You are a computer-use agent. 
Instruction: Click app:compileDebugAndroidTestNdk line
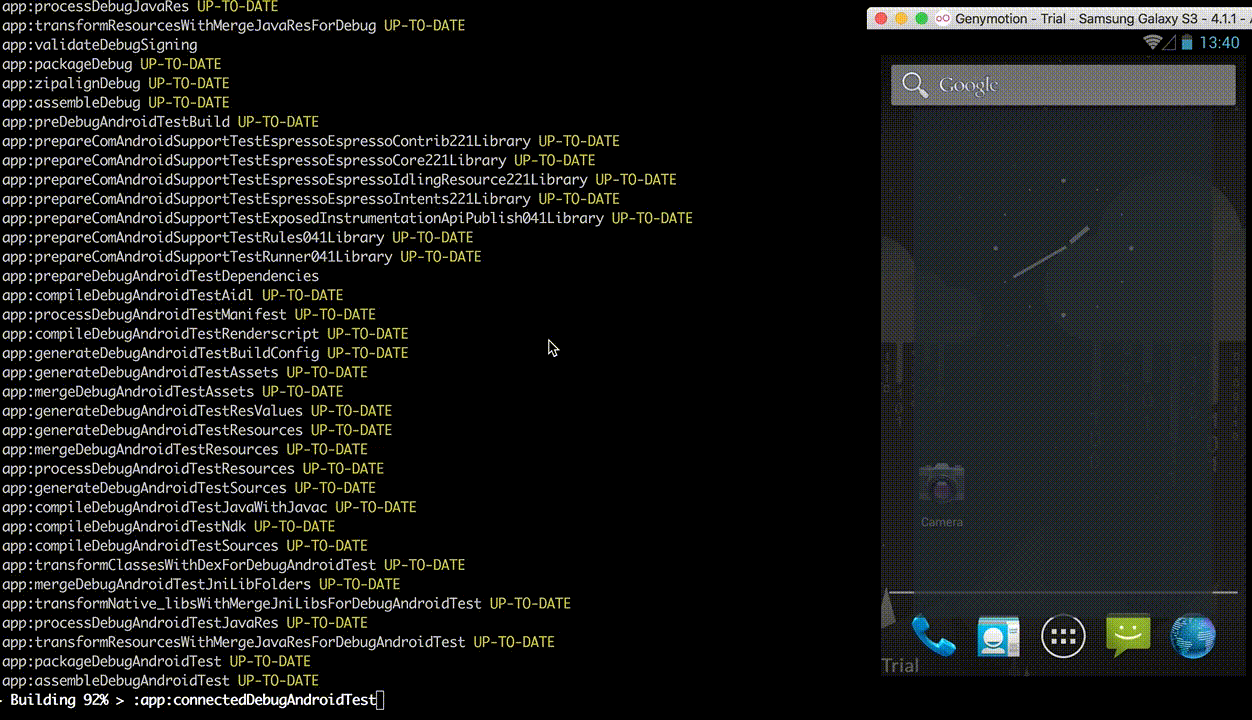click(x=168, y=527)
